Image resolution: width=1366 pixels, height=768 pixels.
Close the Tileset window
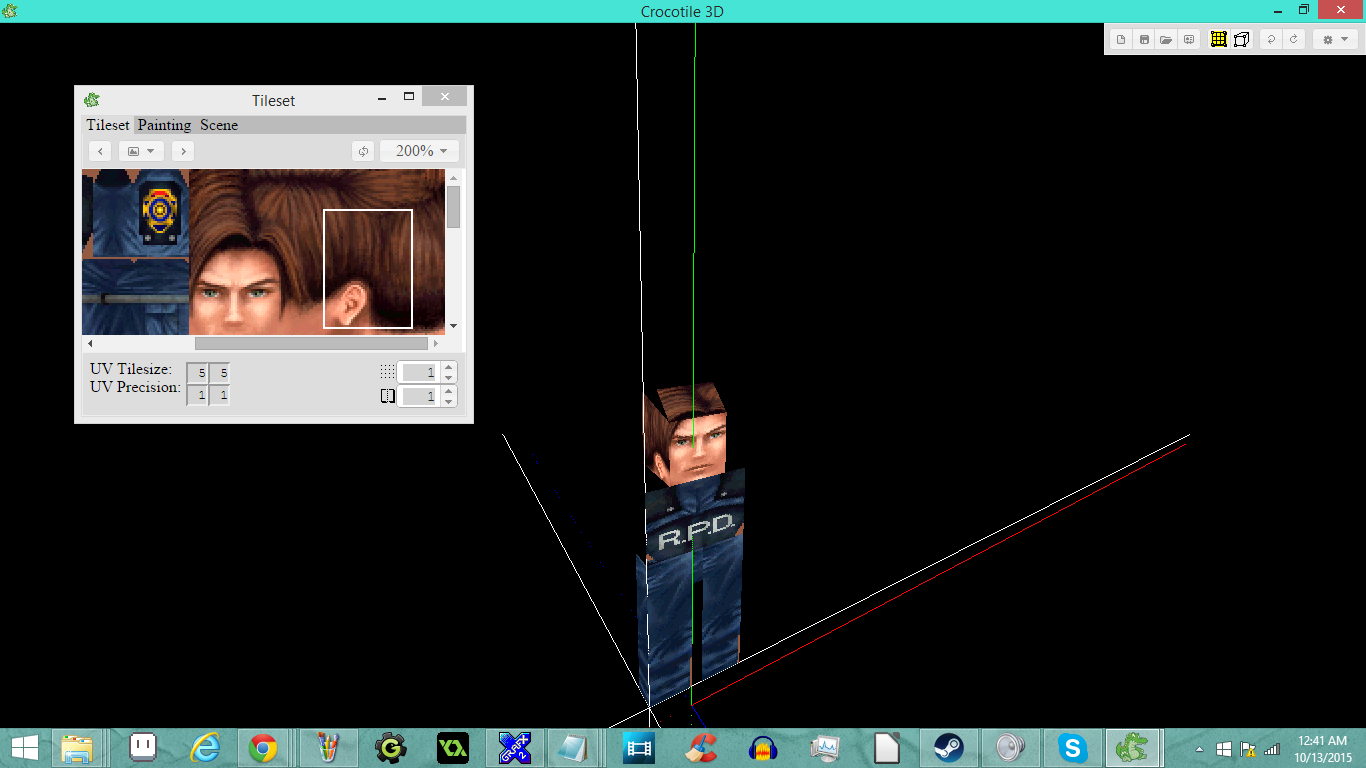coord(444,97)
